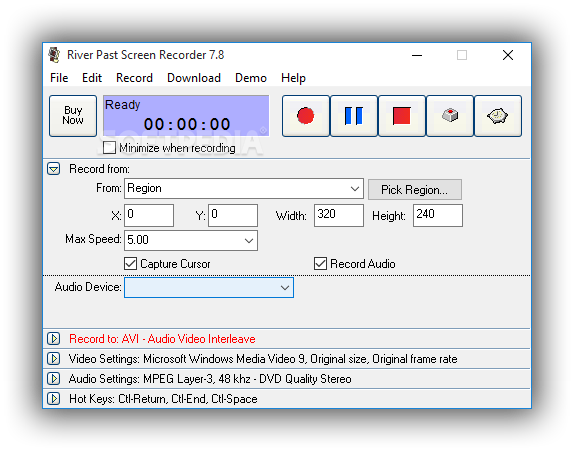Click 'Hot Keys: Ctl-Return, Ctl-End, Ctl-Space' text

coord(163,399)
